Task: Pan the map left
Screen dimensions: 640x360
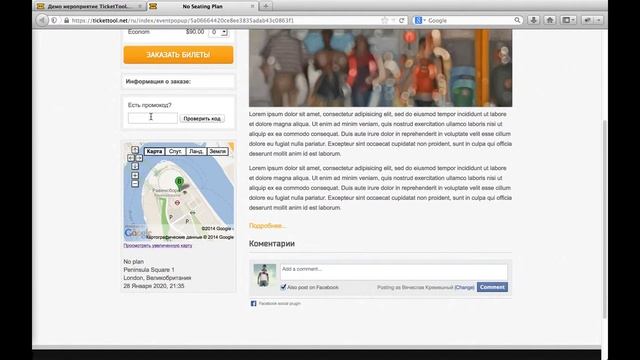Action: (x=131, y=158)
